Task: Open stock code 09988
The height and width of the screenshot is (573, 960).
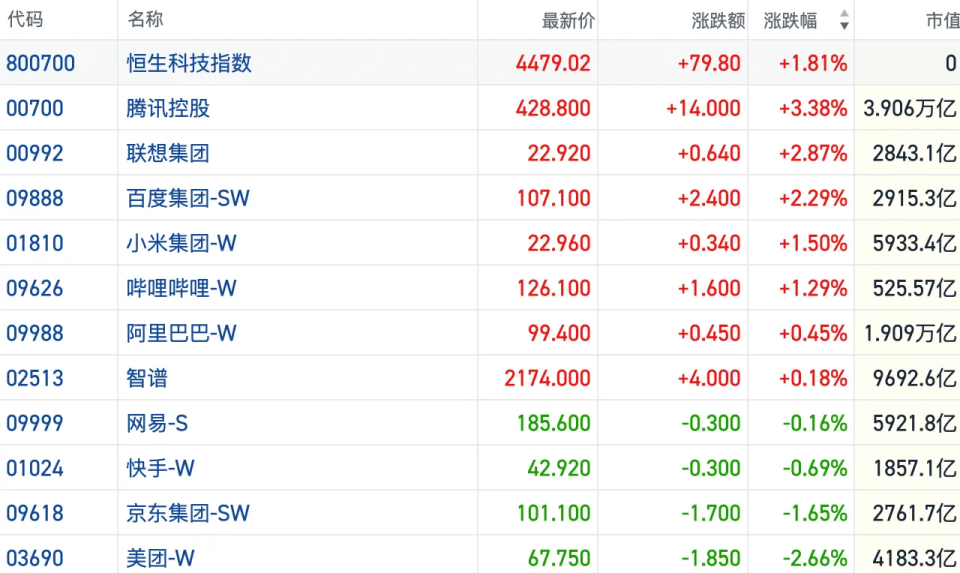Action: pos(35,333)
